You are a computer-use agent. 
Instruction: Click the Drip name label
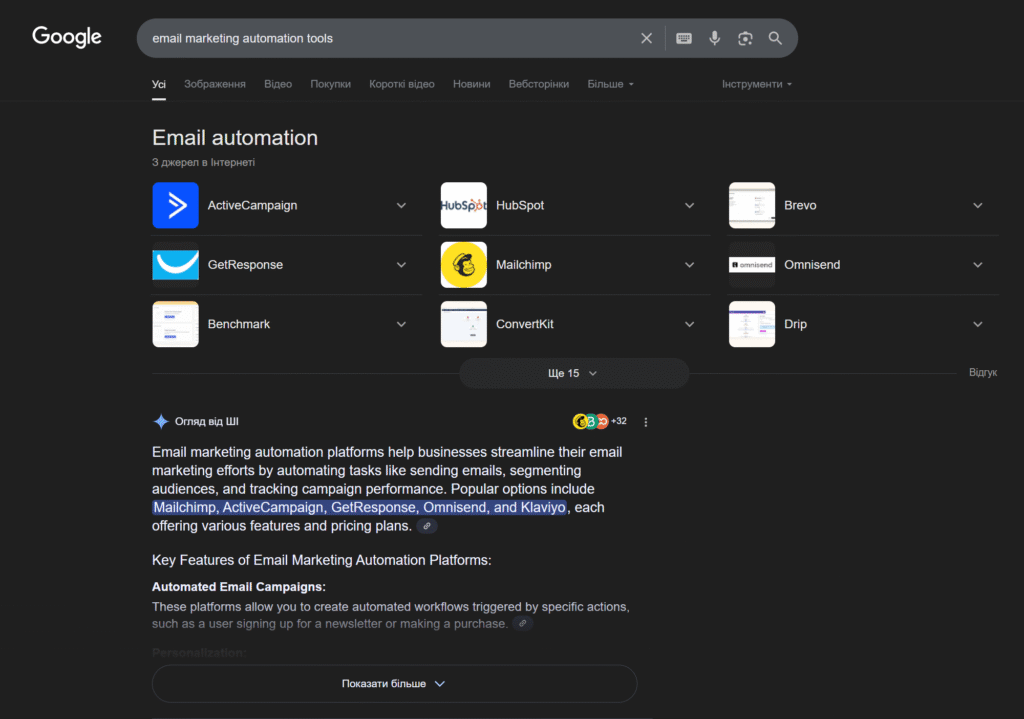coord(795,324)
